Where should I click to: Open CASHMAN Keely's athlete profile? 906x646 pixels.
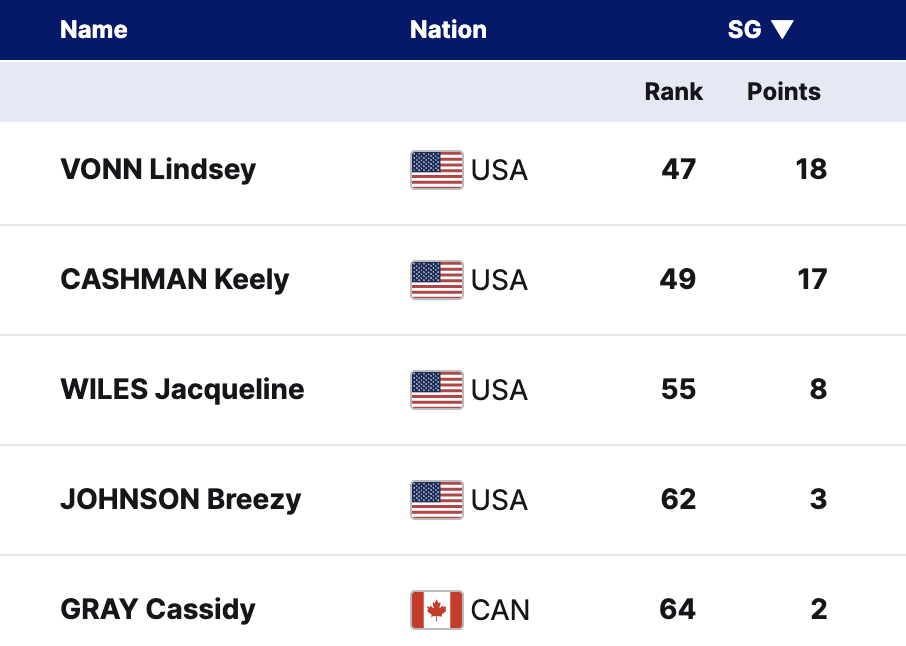pyautogui.click(x=175, y=279)
